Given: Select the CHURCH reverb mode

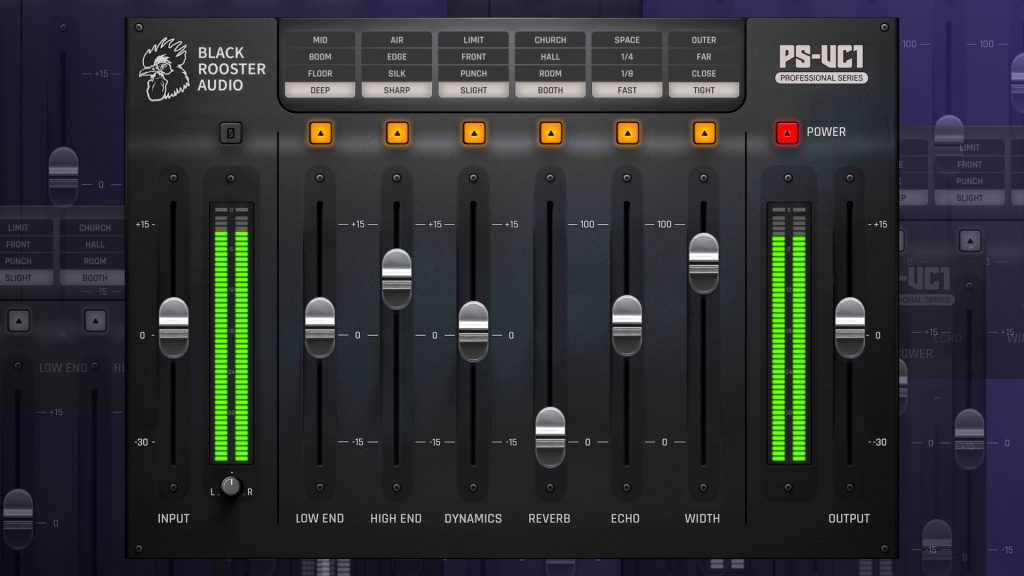Looking at the screenshot, I should click(x=551, y=40).
